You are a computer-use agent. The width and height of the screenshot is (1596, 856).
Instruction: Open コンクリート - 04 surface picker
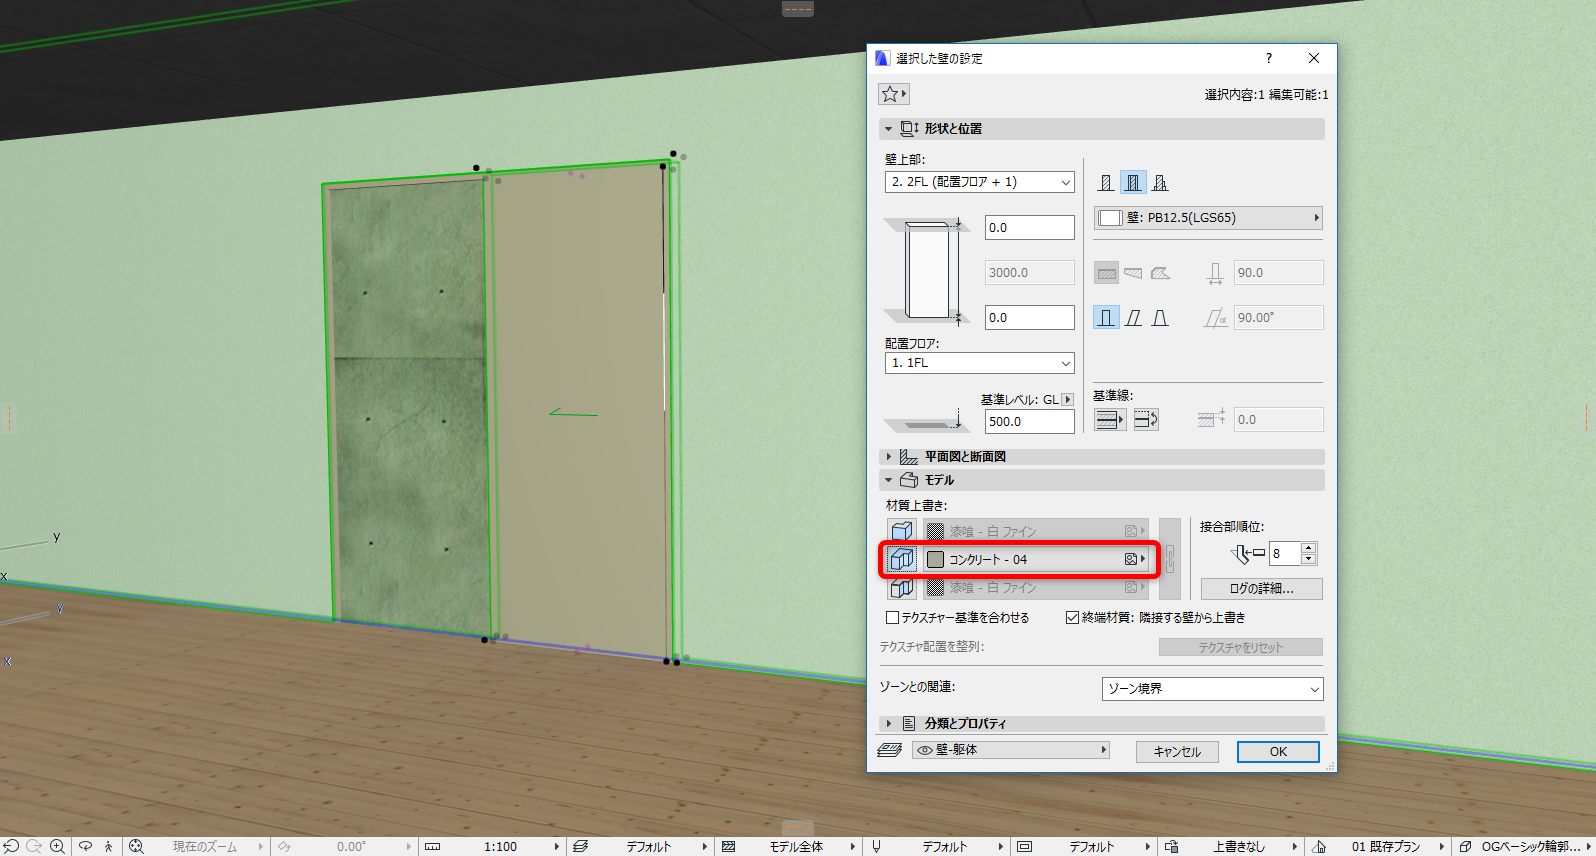click(1036, 559)
